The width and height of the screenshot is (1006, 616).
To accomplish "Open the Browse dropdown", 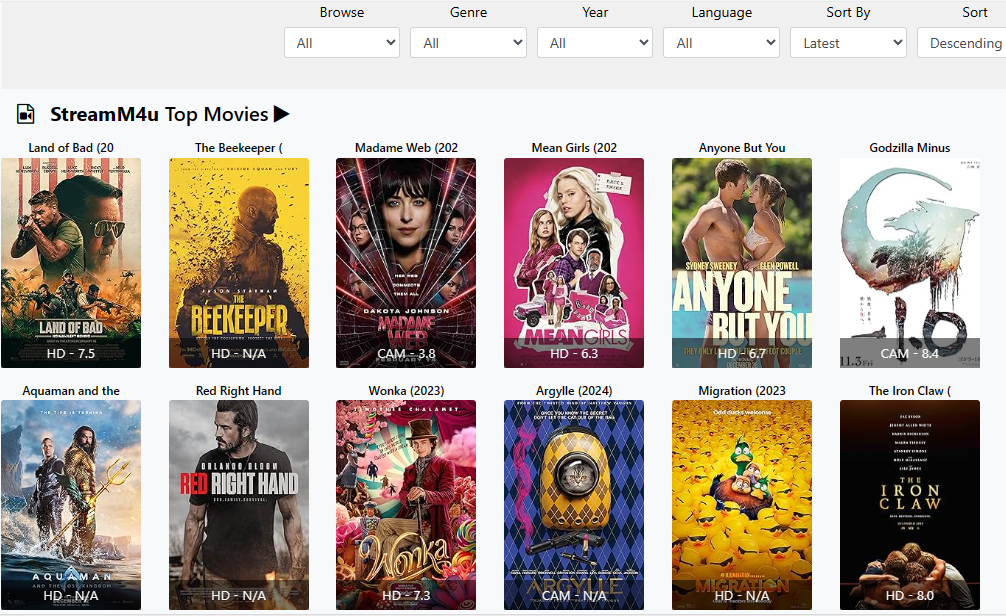I will (x=342, y=43).
